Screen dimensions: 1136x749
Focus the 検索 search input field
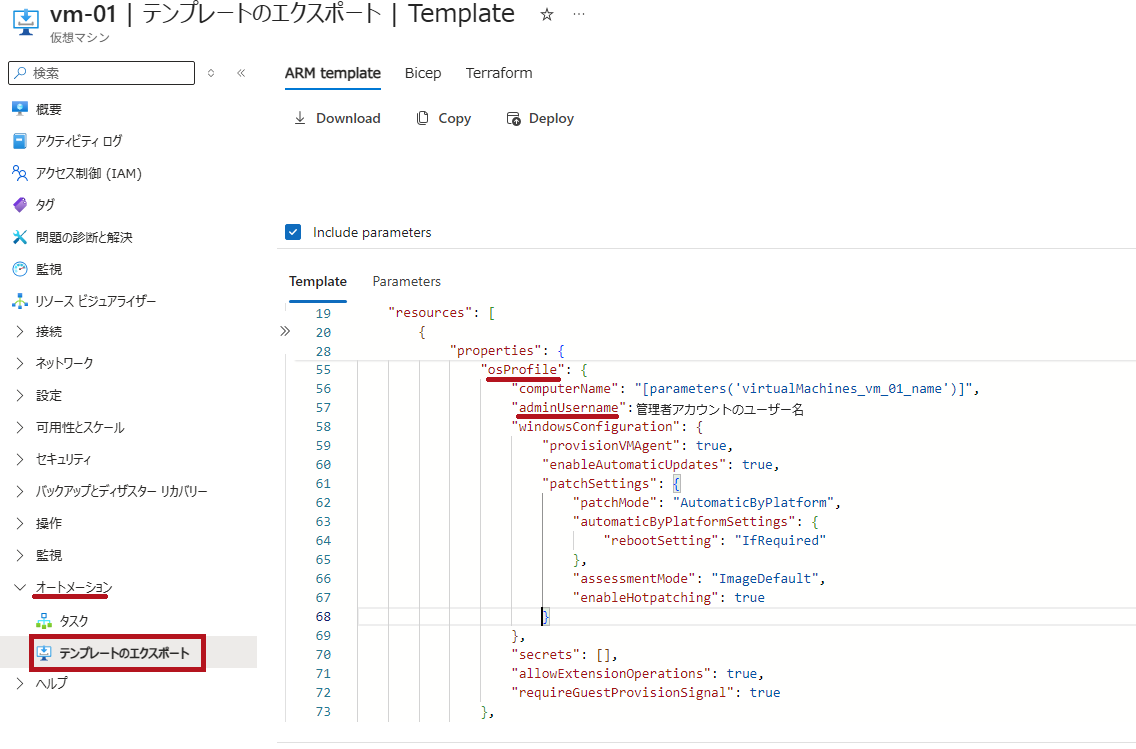(x=101, y=73)
